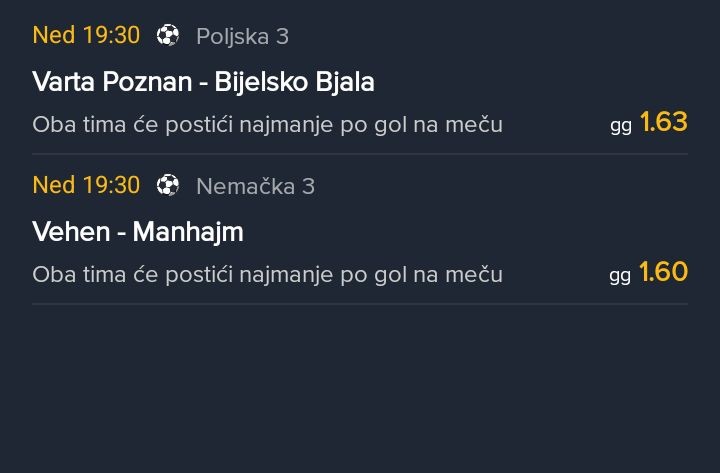This screenshot has height=473, width=720.
Task: Click the bet description under Vehen - Manhajm
Action: click(267, 275)
